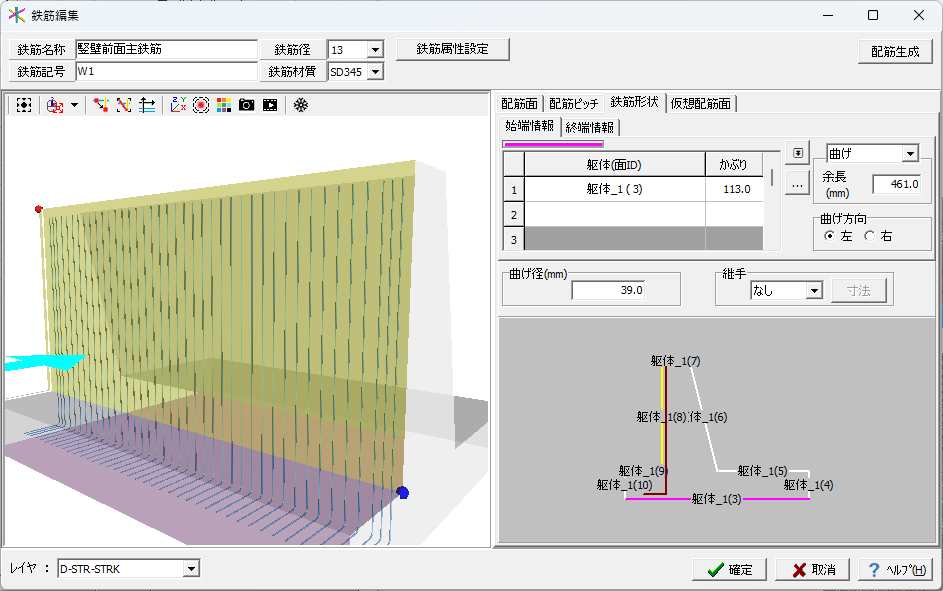The height and width of the screenshot is (591, 943).
Task: Open the 曲げ end-type dropdown
Action: pos(911,154)
